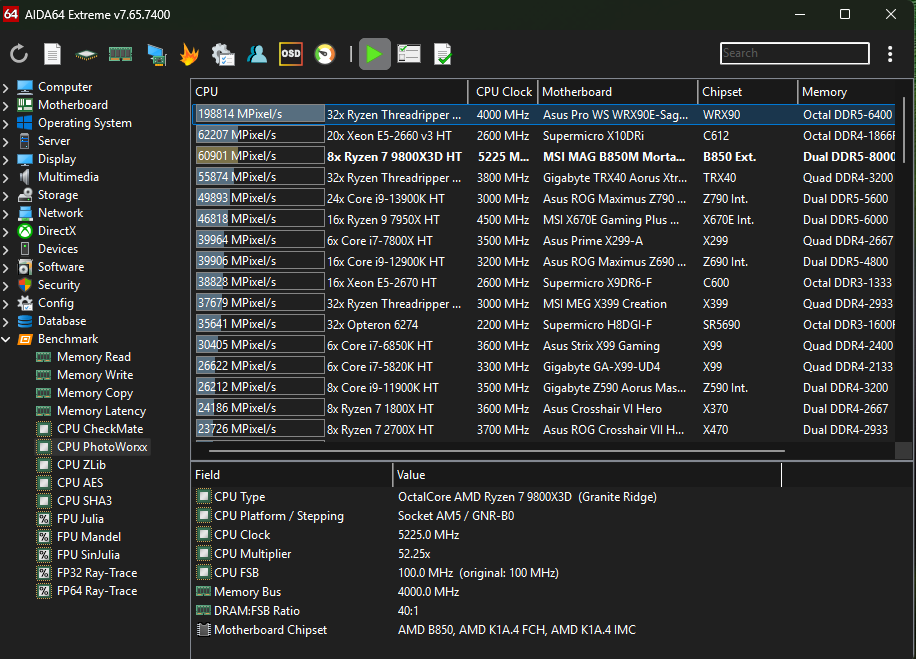Open the FPU Julia benchmark
The width and height of the screenshot is (916, 659).
click(80, 519)
